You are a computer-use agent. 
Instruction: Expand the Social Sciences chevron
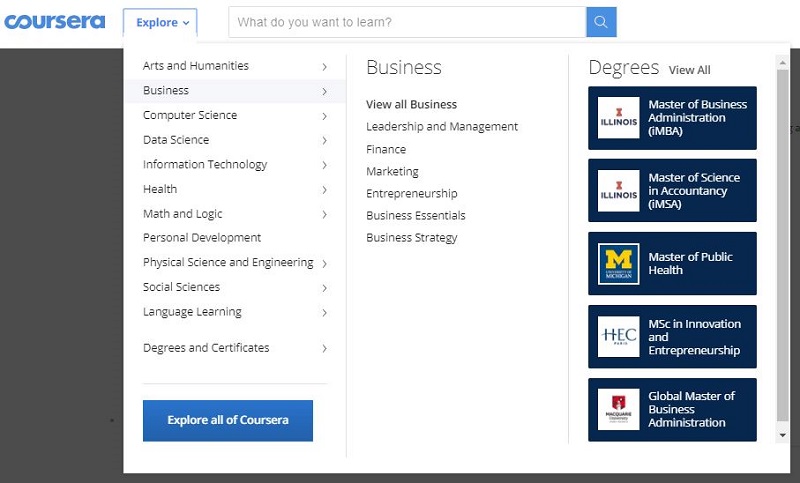(x=324, y=288)
